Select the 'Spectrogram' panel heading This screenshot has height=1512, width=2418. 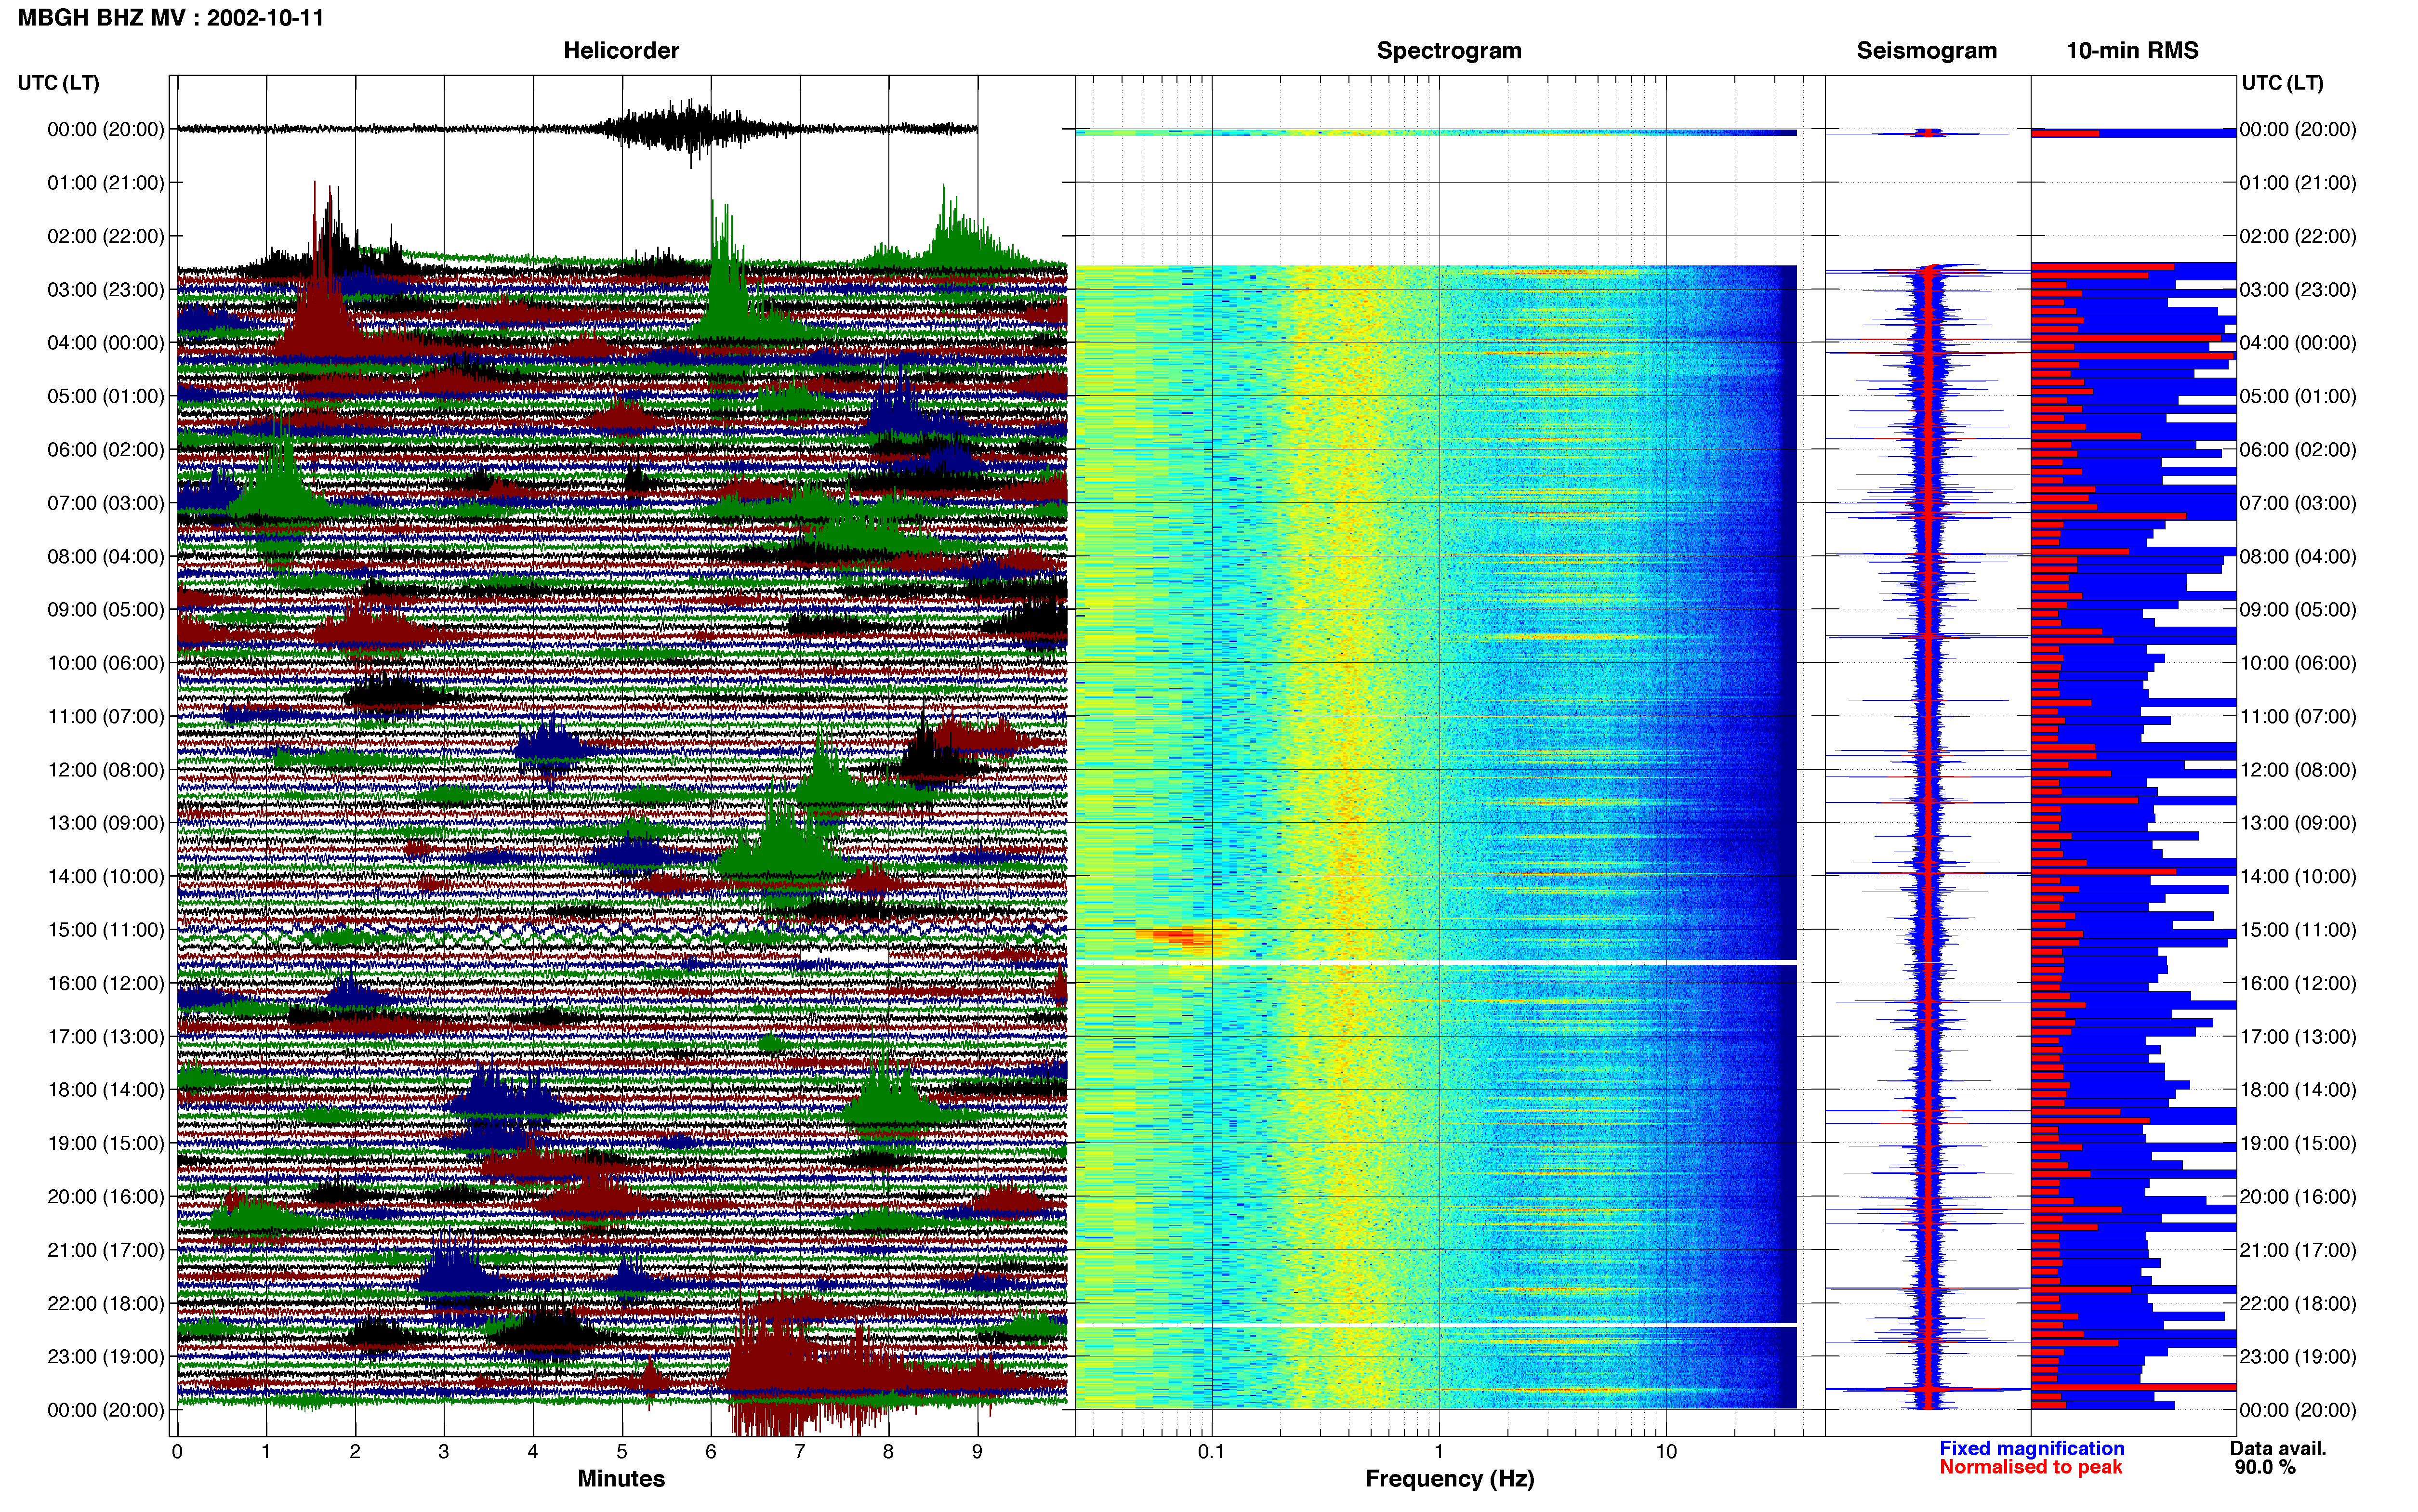(x=1449, y=50)
